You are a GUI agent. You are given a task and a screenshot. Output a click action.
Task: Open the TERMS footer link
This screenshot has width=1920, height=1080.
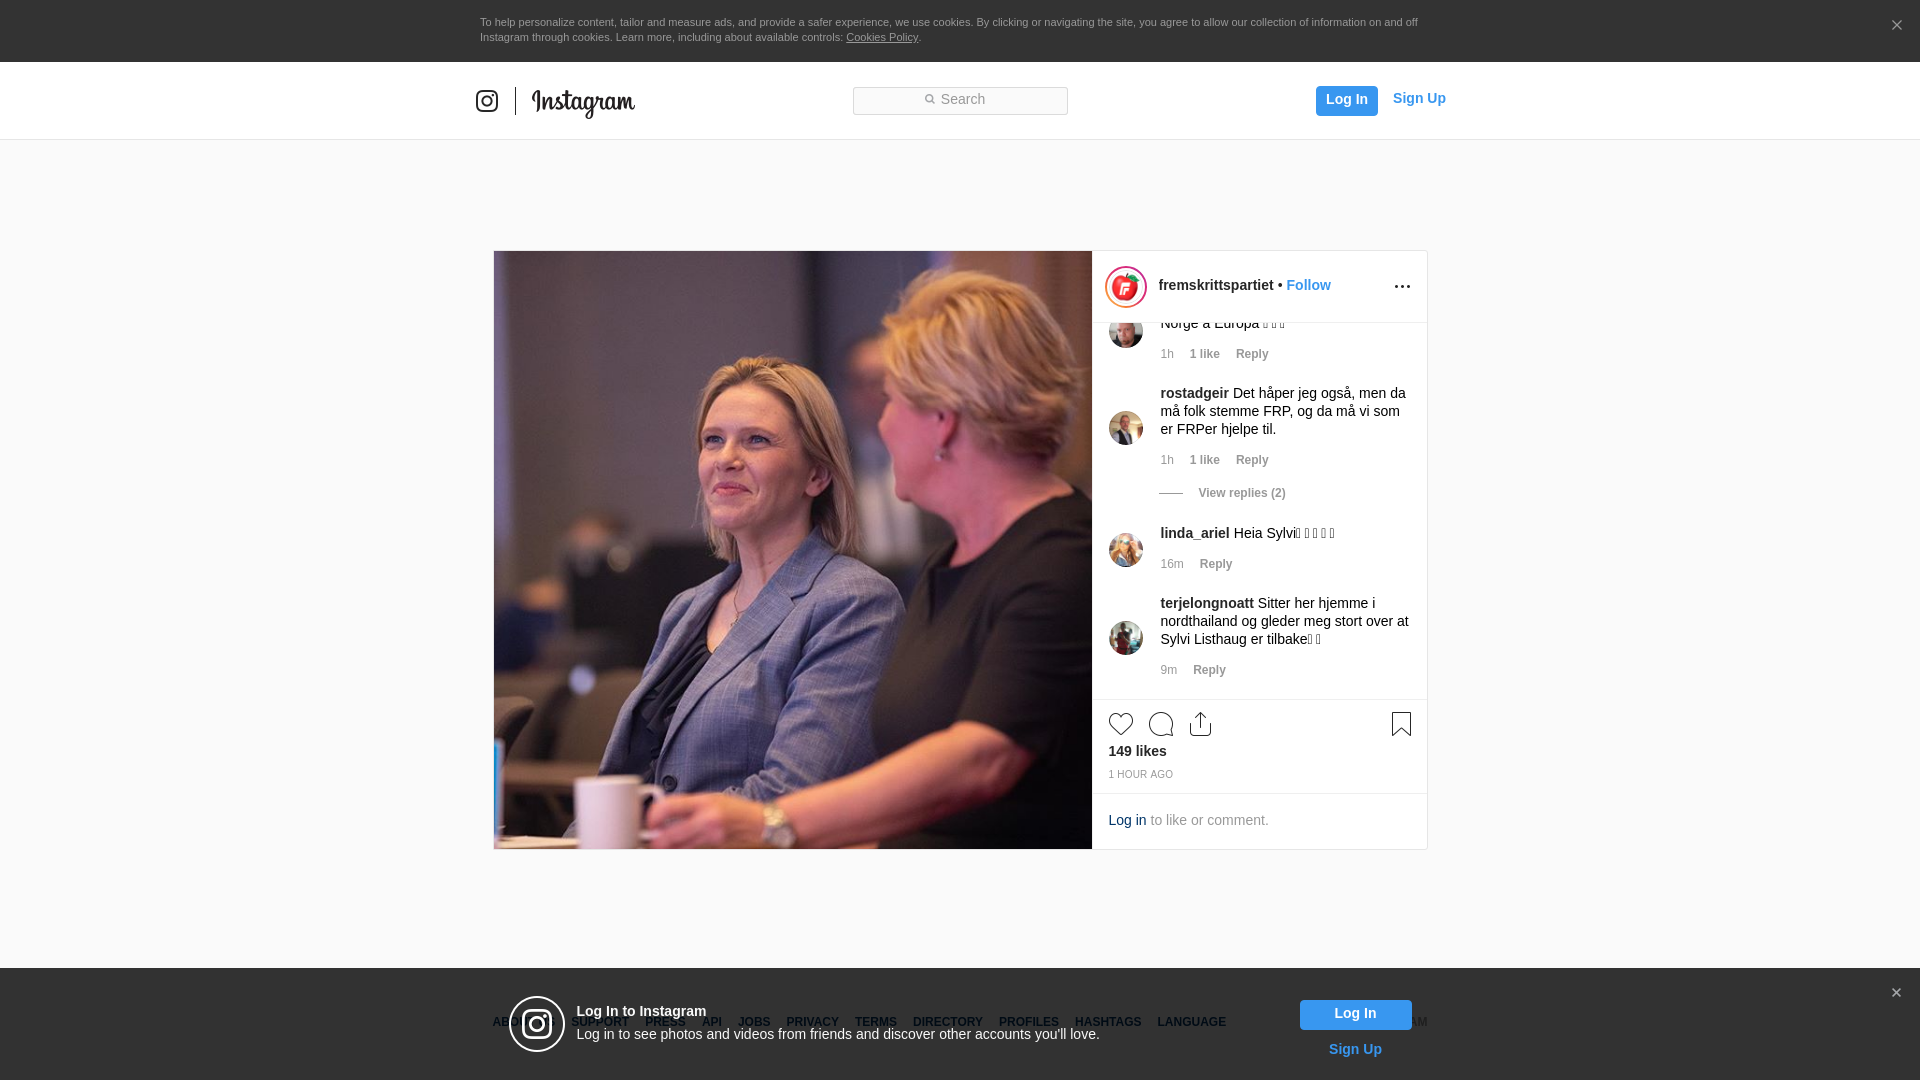tap(876, 1022)
